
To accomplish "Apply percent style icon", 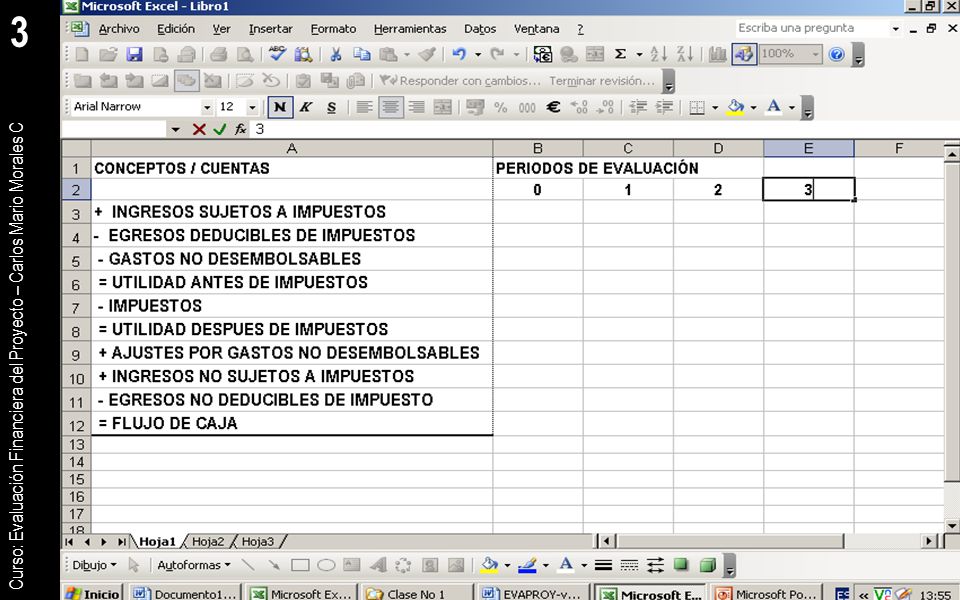I will click(x=501, y=107).
